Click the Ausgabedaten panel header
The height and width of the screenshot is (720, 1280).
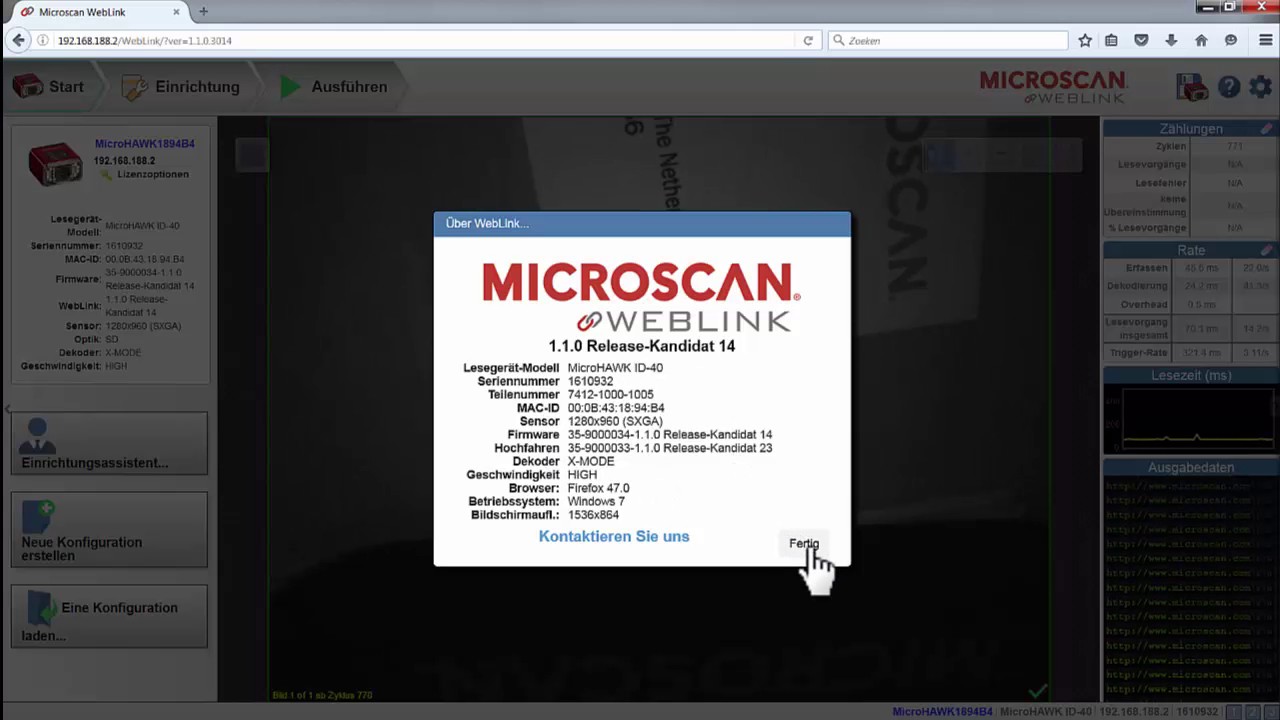(x=1191, y=467)
